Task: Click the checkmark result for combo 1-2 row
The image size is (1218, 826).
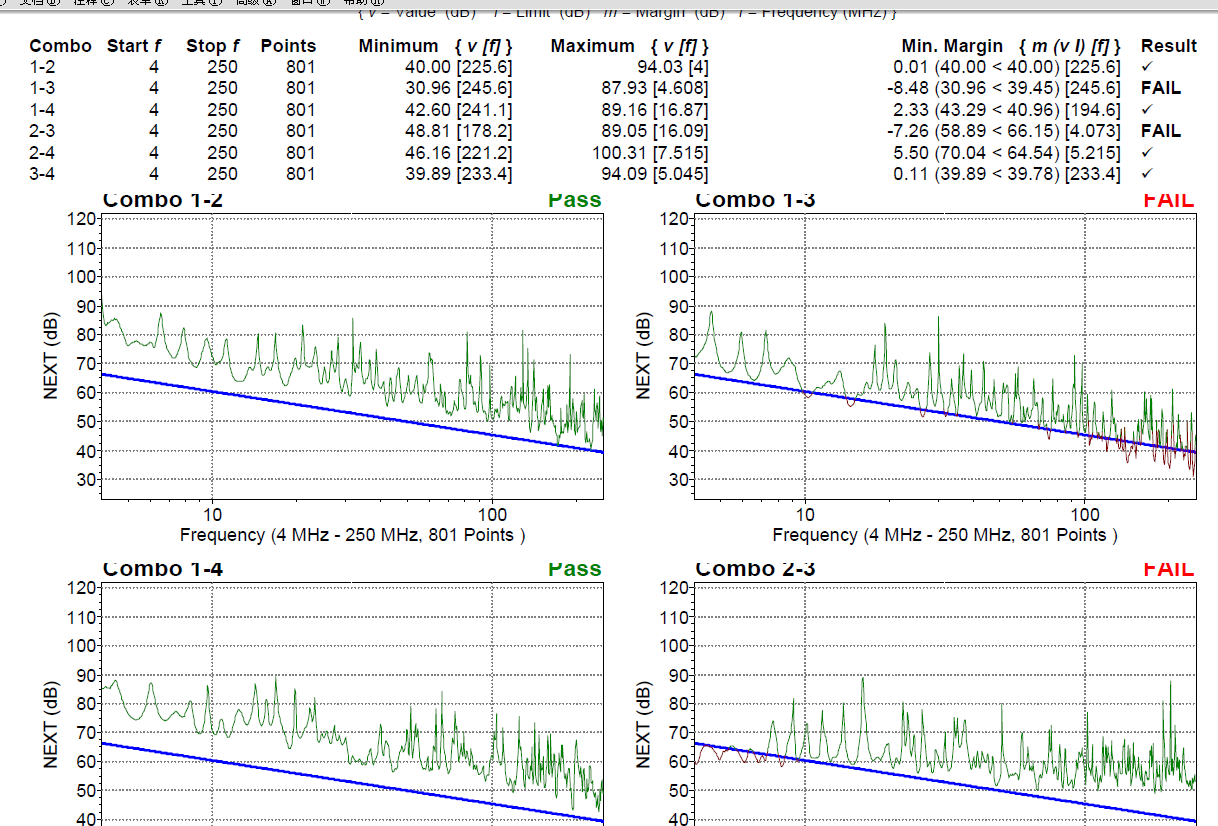Action: (1147, 67)
